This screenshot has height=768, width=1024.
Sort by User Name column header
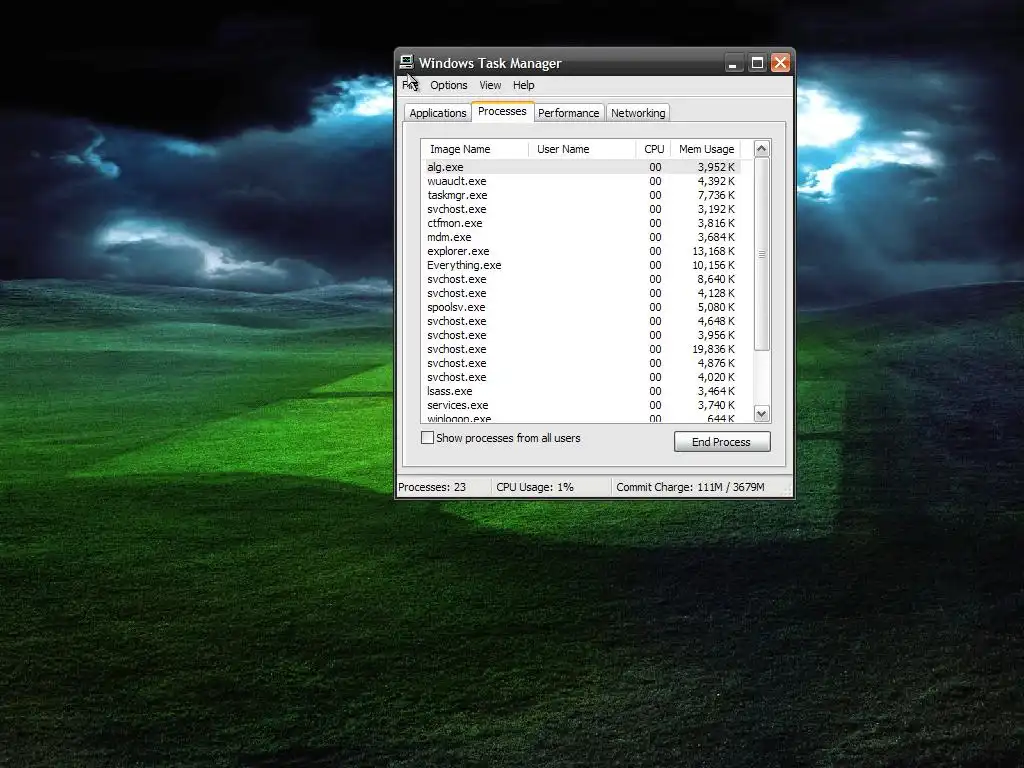point(582,149)
